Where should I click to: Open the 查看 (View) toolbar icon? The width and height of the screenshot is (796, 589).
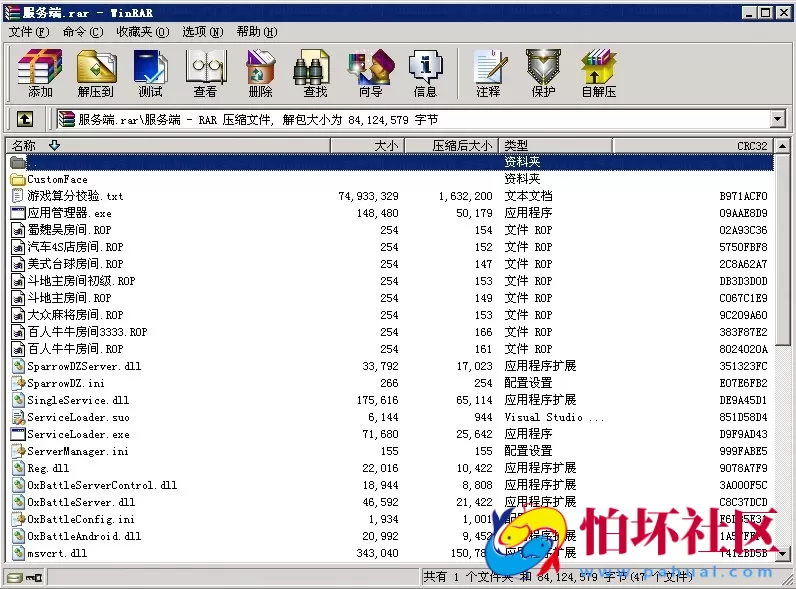[x=205, y=73]
